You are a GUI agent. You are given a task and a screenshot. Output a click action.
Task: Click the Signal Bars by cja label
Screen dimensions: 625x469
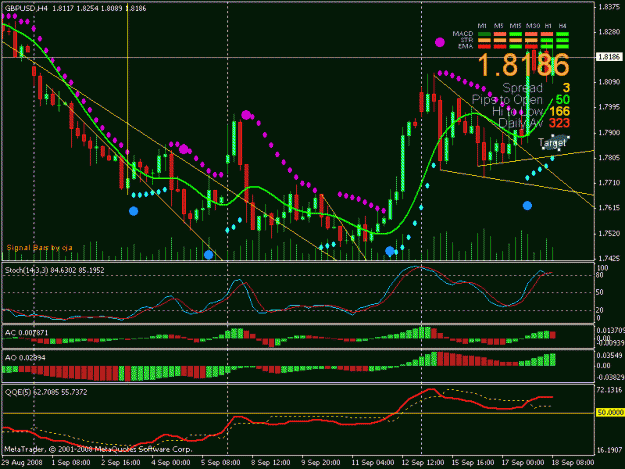click(x=39, y=247)
